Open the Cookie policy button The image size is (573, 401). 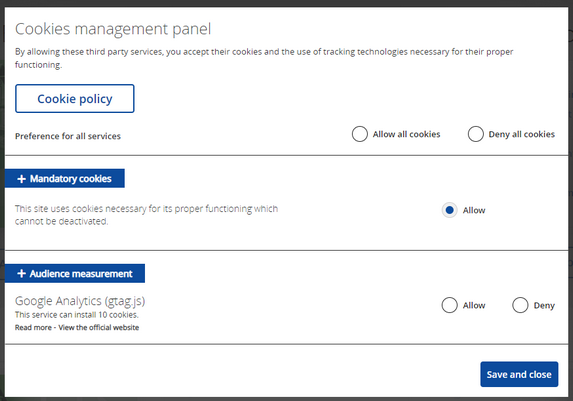tap(75, 98)
